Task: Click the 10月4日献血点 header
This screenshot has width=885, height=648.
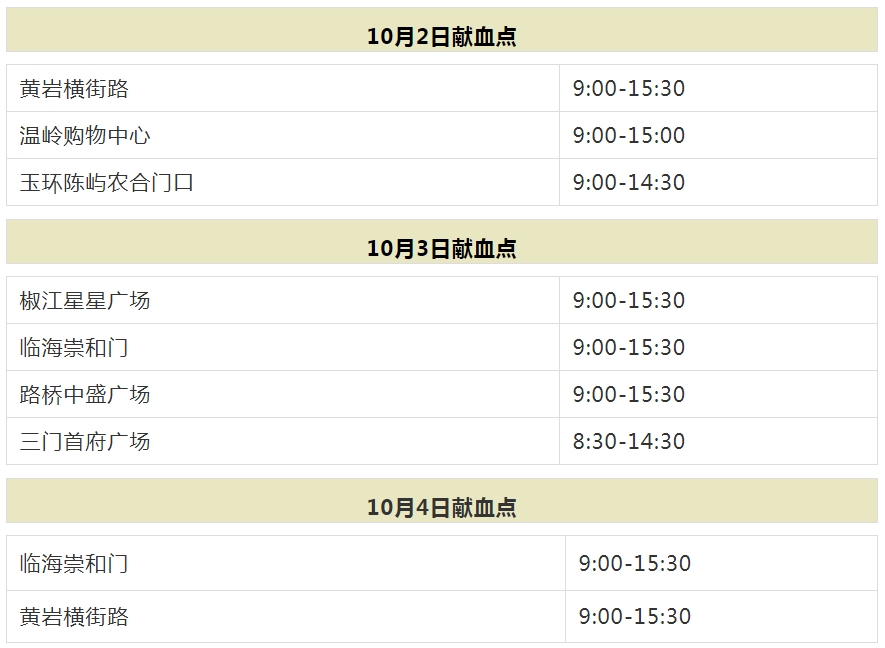Action: pyautogui.click(x=441, y=507)
